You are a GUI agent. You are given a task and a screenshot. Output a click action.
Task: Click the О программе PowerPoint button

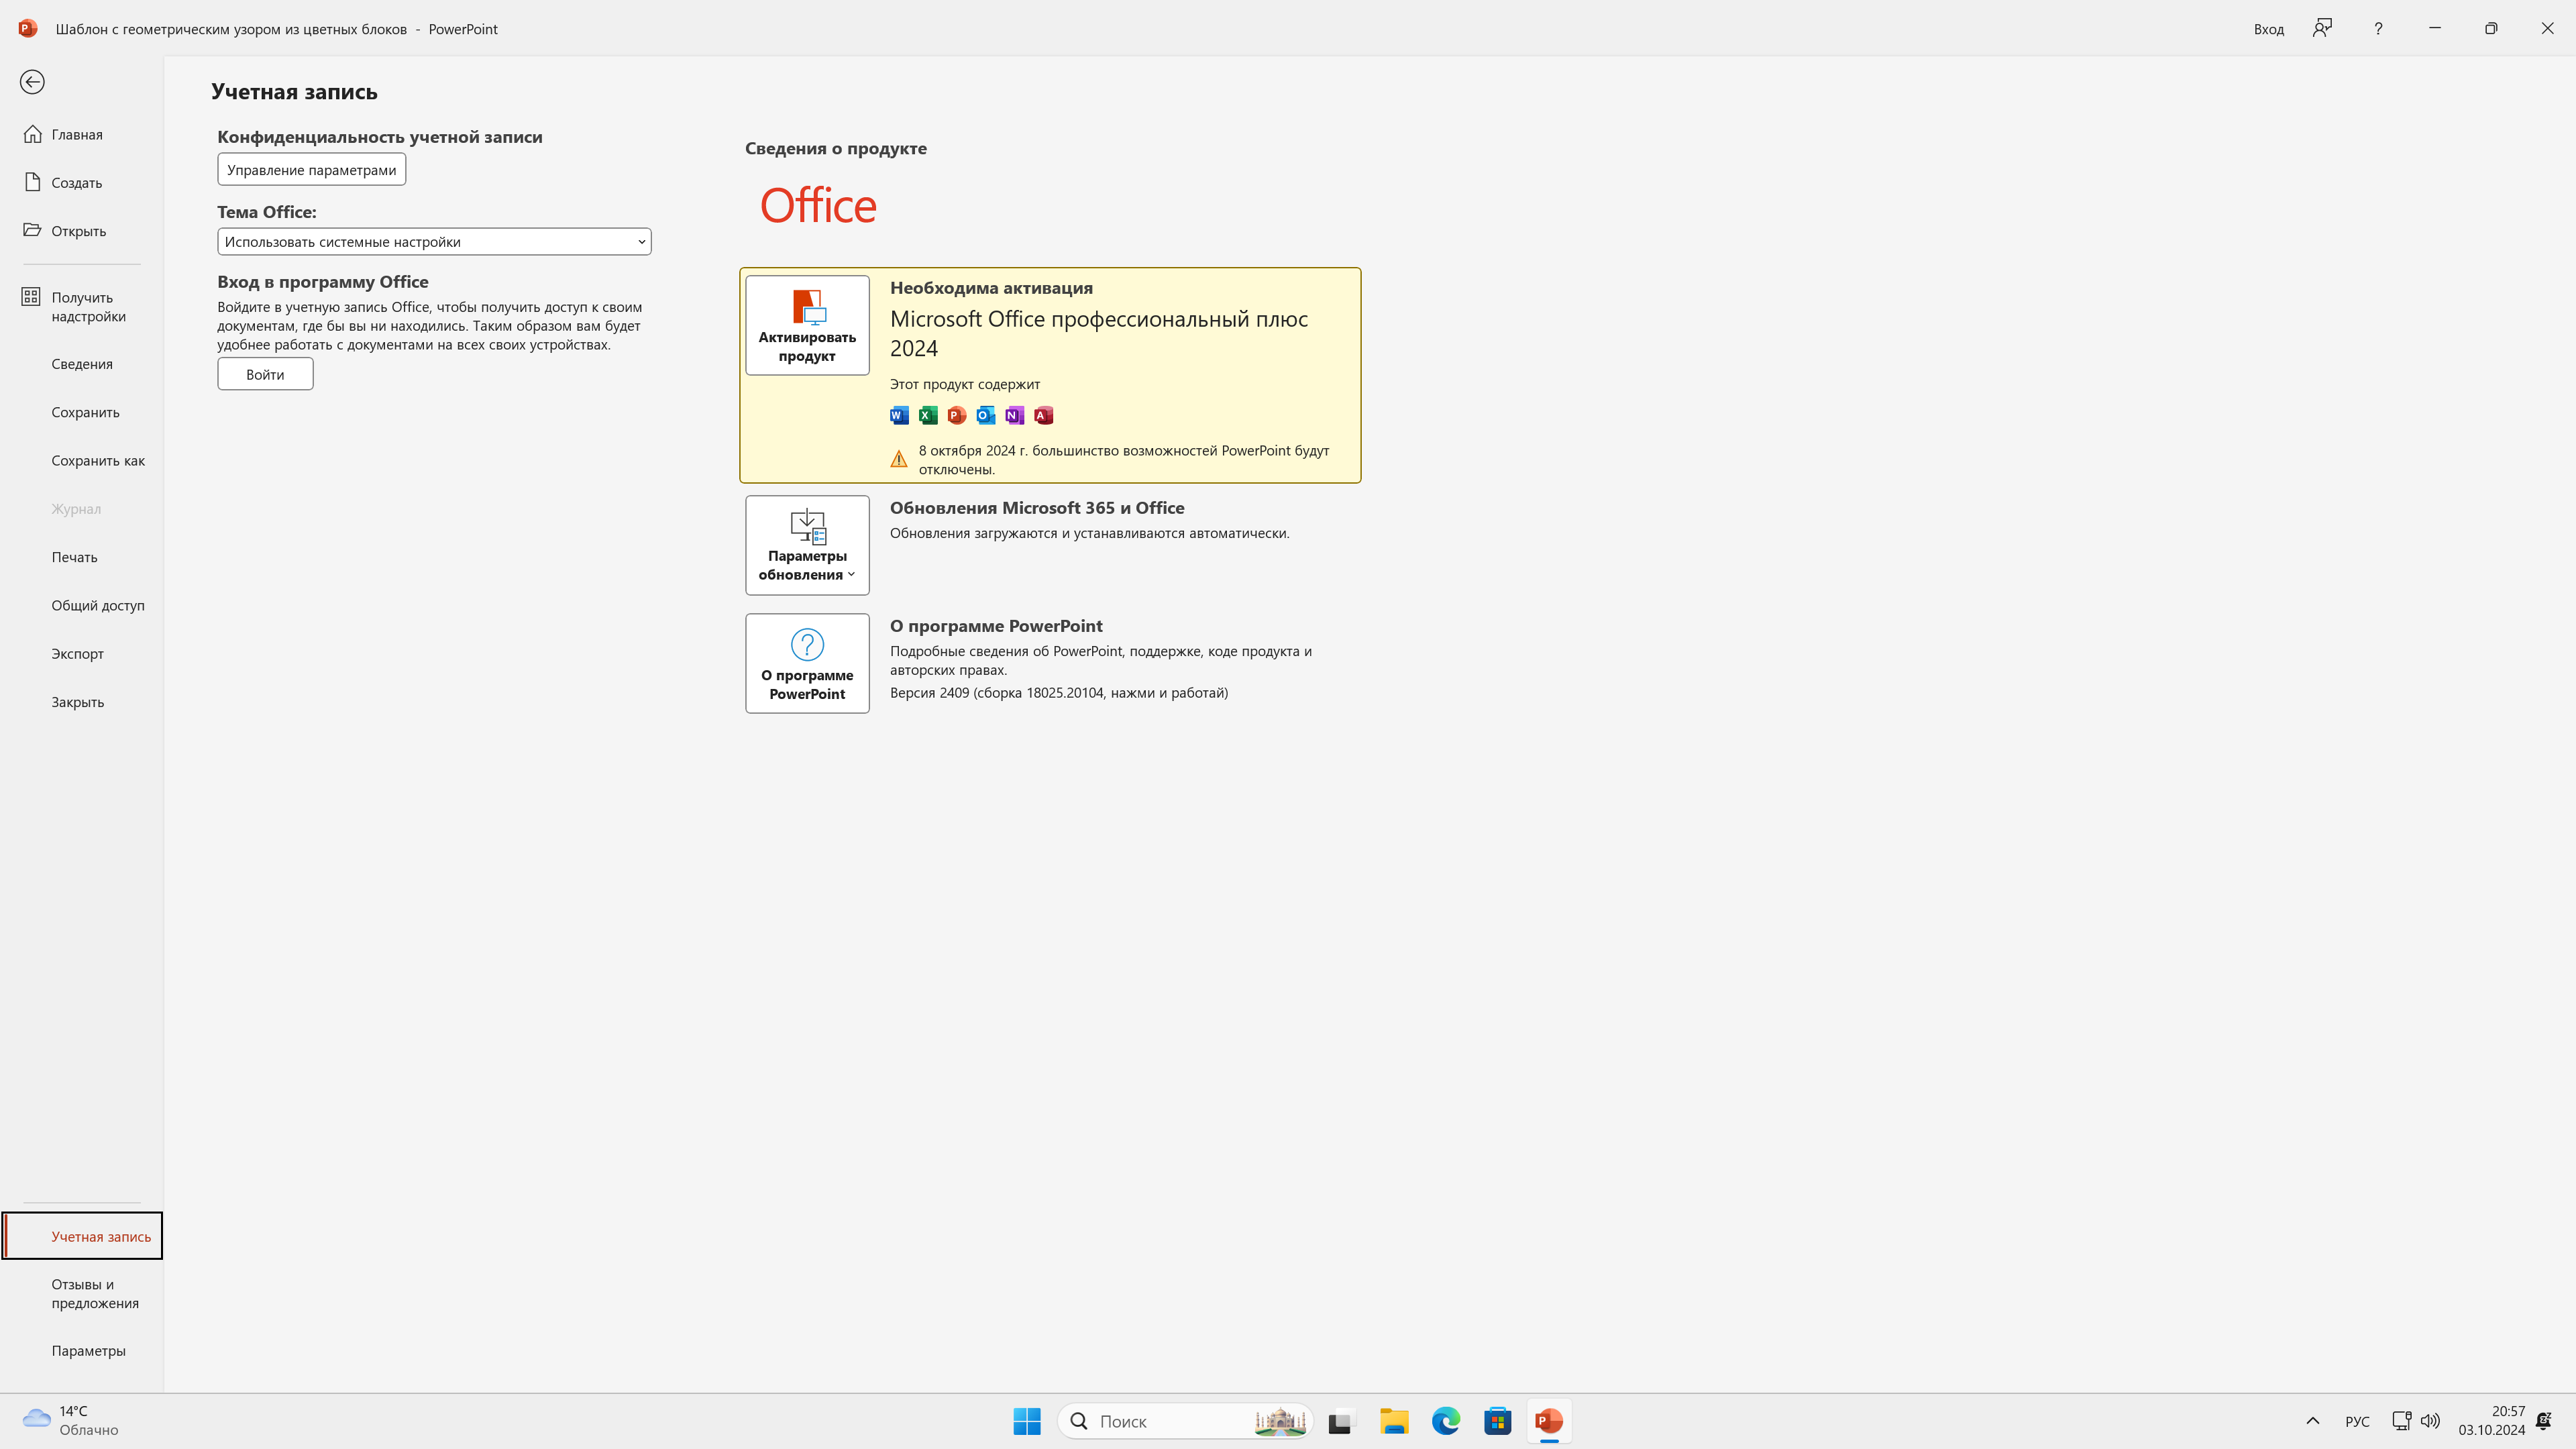(807, 663)
